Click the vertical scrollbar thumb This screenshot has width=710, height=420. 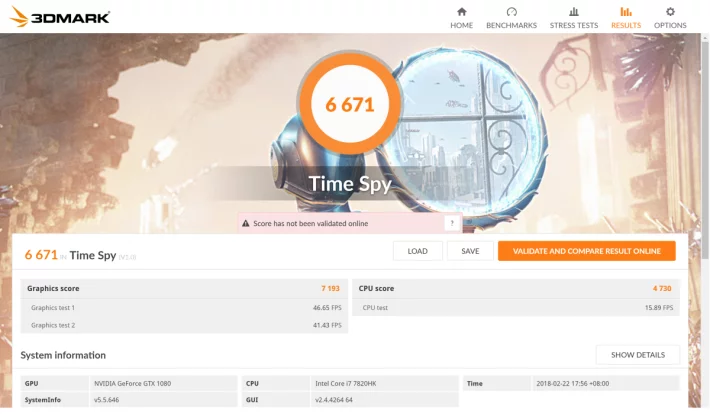click(705, 149)
